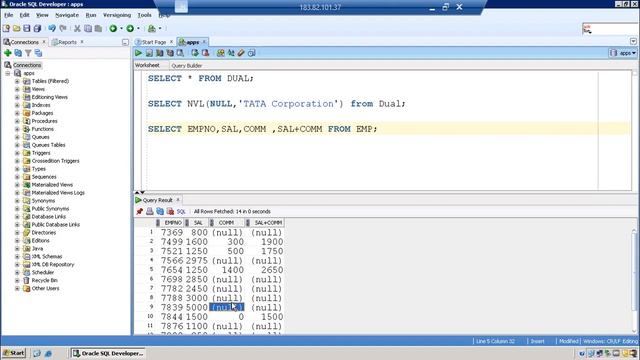Select Other Users tree item

[45, 288]
